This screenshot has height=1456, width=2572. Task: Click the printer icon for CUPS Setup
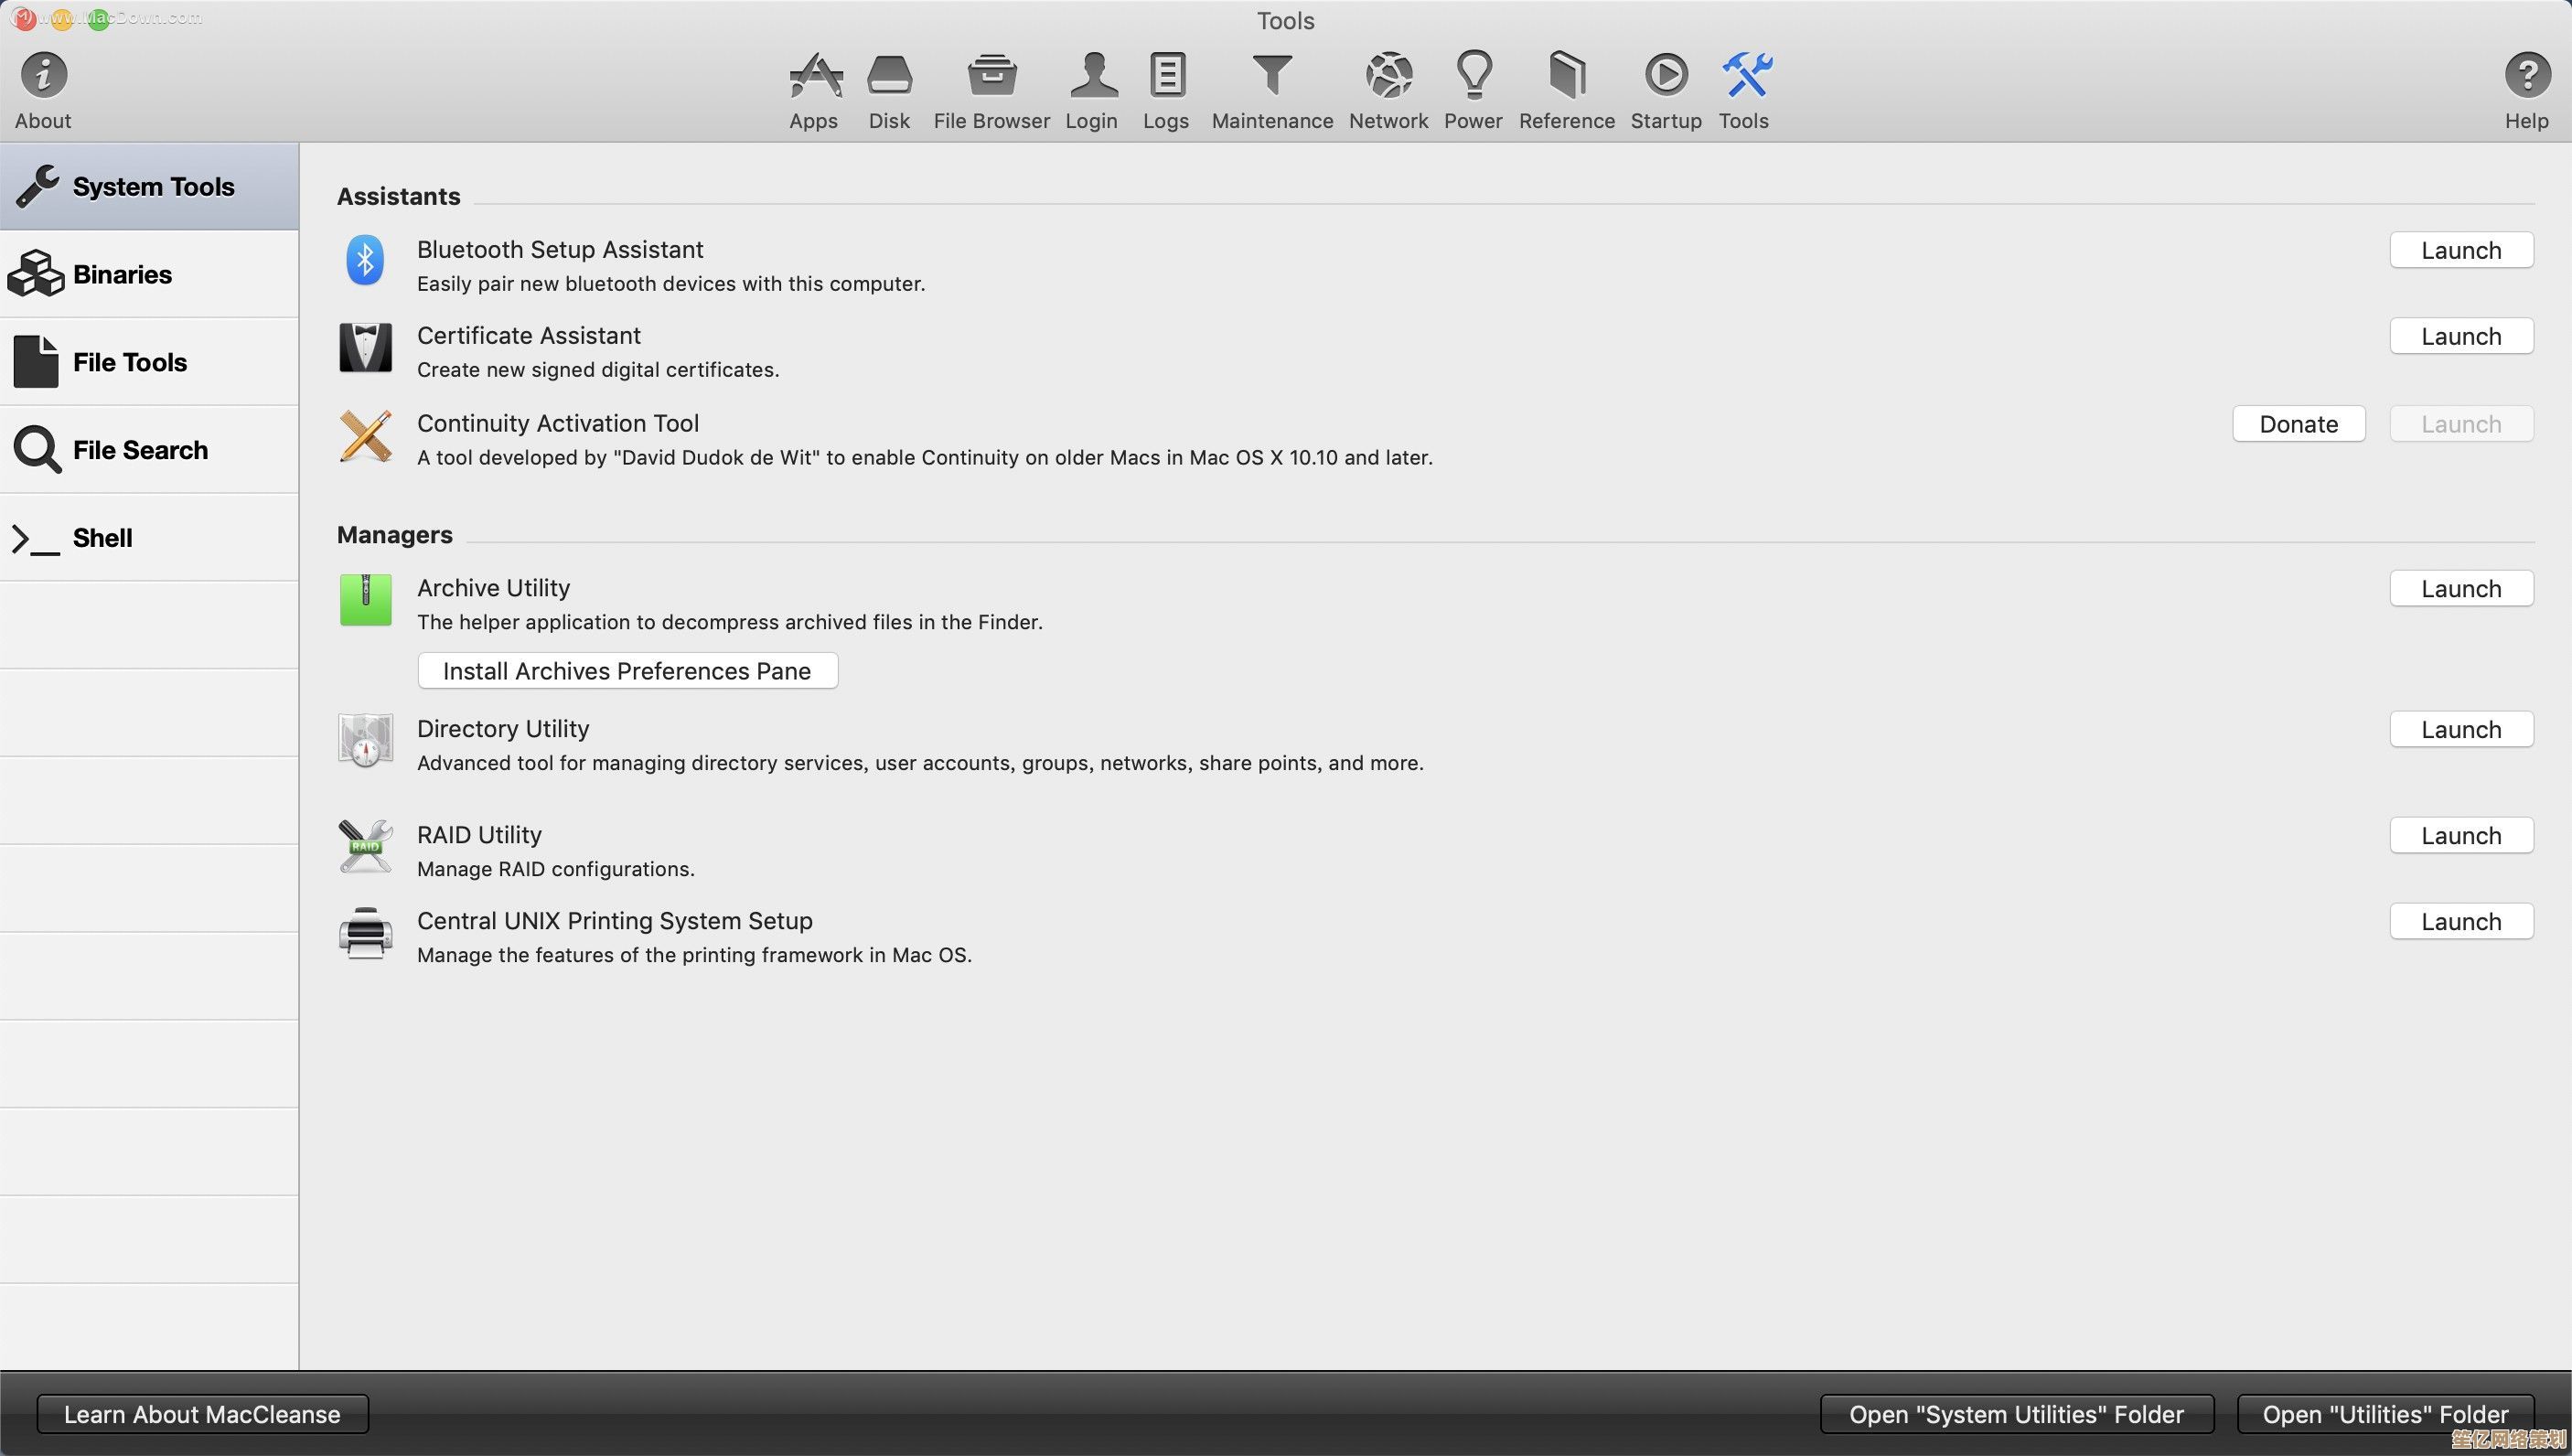[x=365, y=933]
